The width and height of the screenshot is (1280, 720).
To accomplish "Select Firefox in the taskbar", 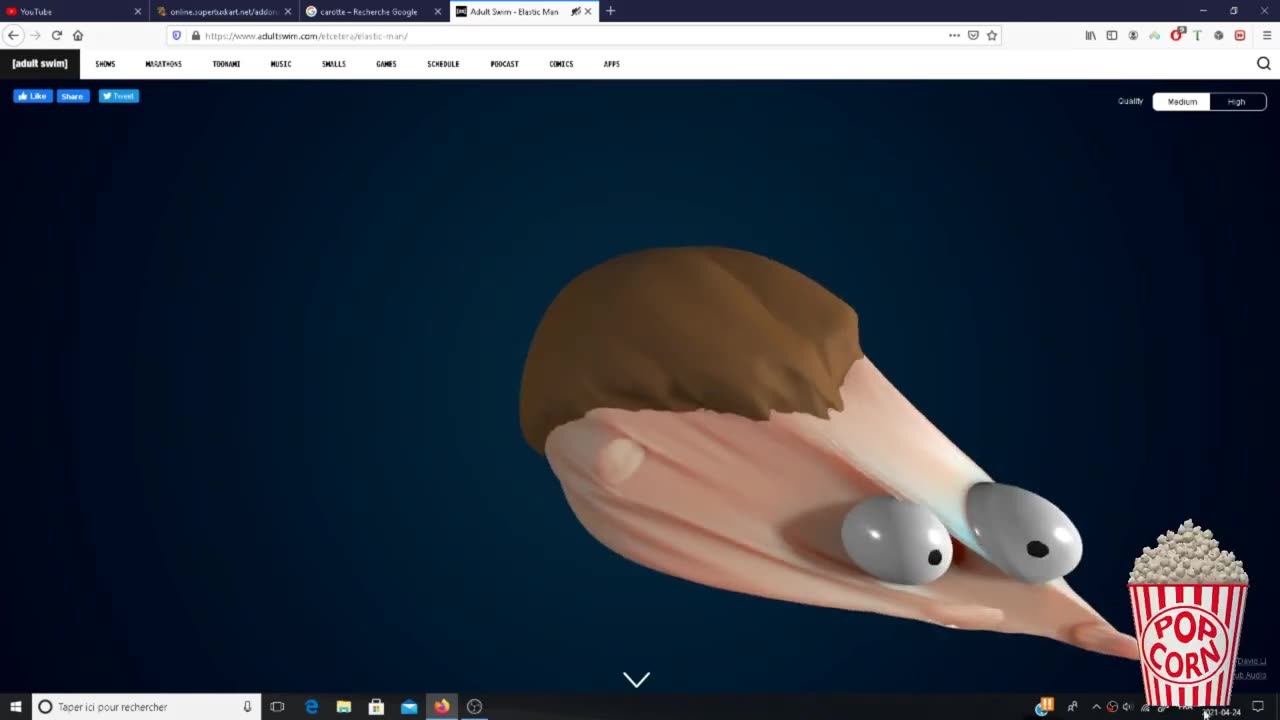I will point(441,707).
